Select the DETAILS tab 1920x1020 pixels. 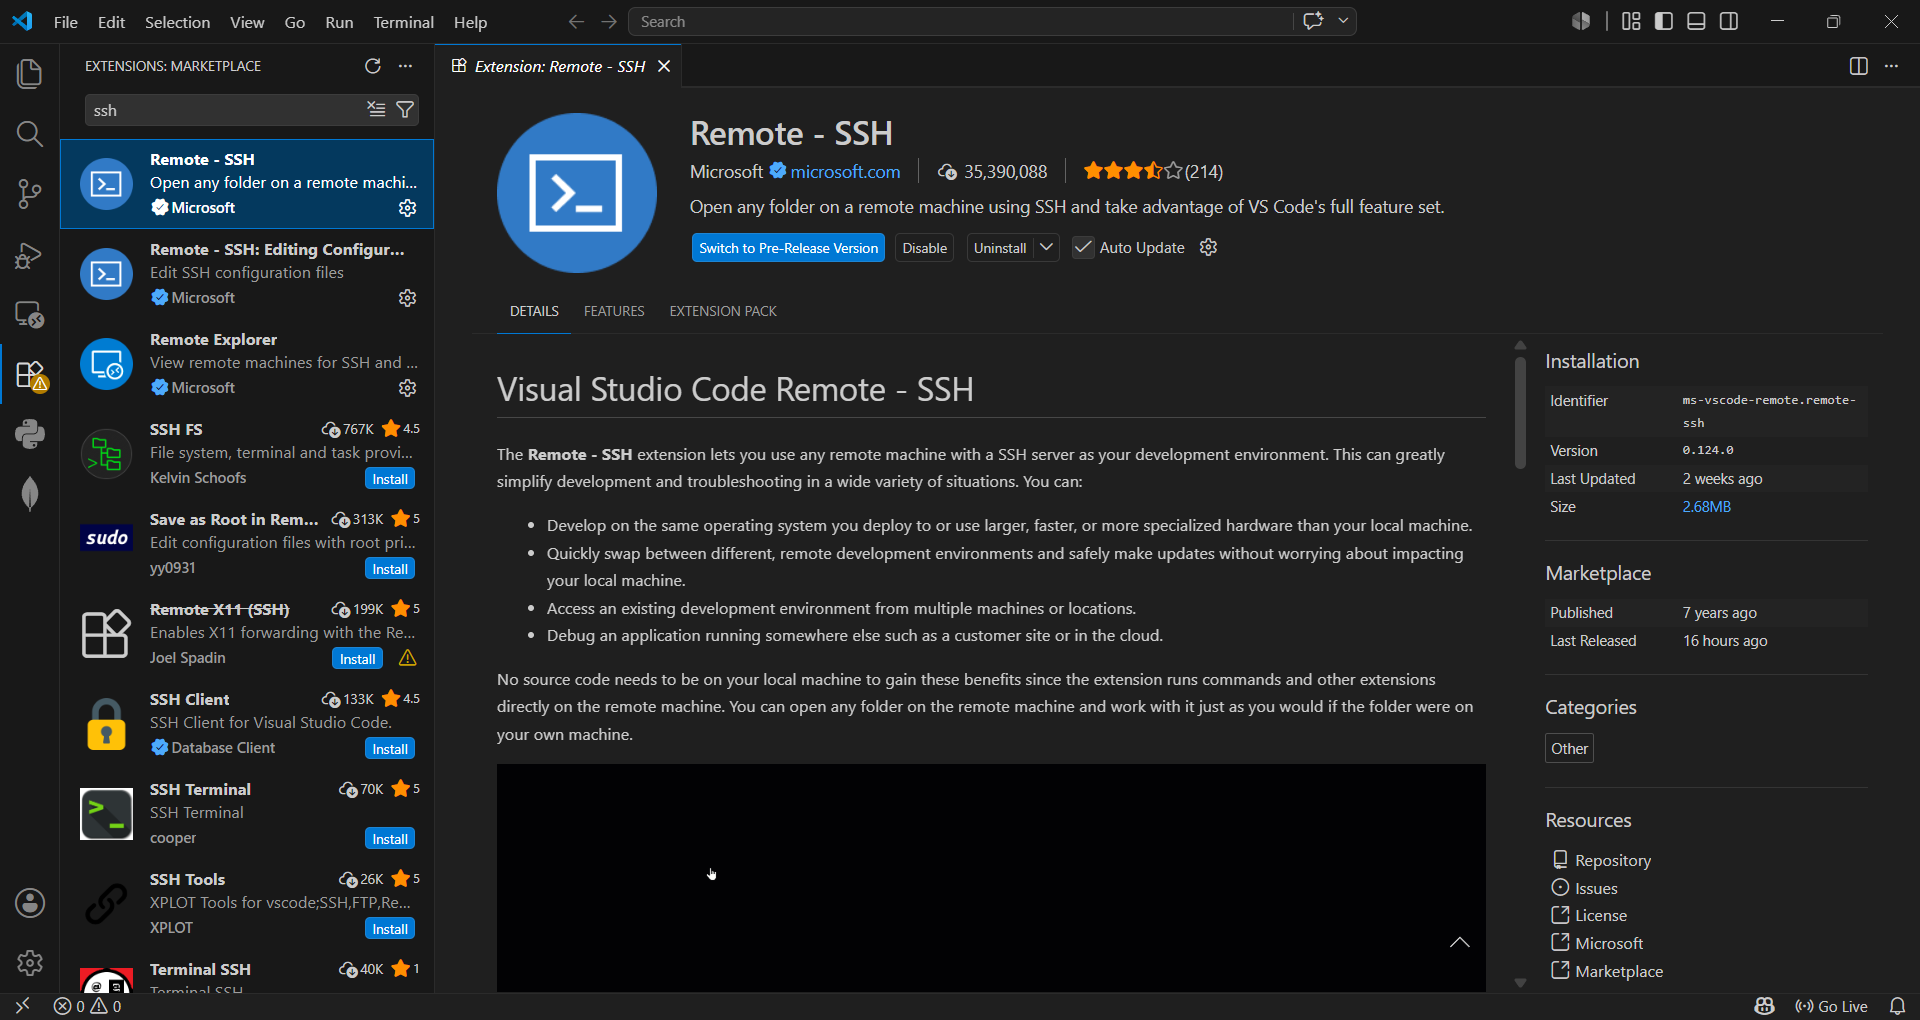coord(534,311)
